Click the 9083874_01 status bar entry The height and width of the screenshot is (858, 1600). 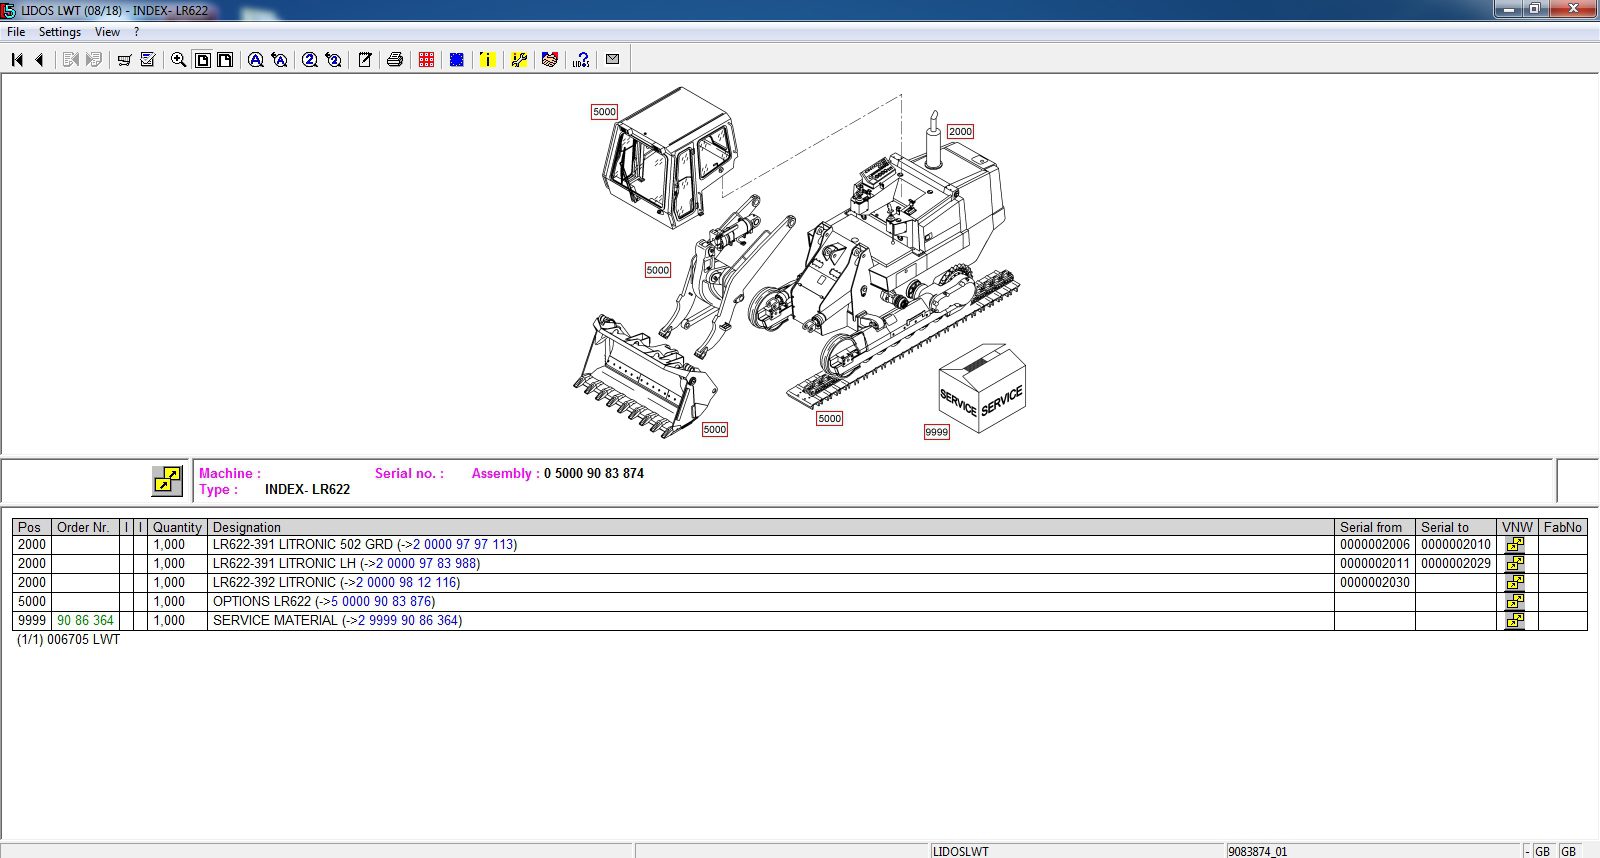1257,852
